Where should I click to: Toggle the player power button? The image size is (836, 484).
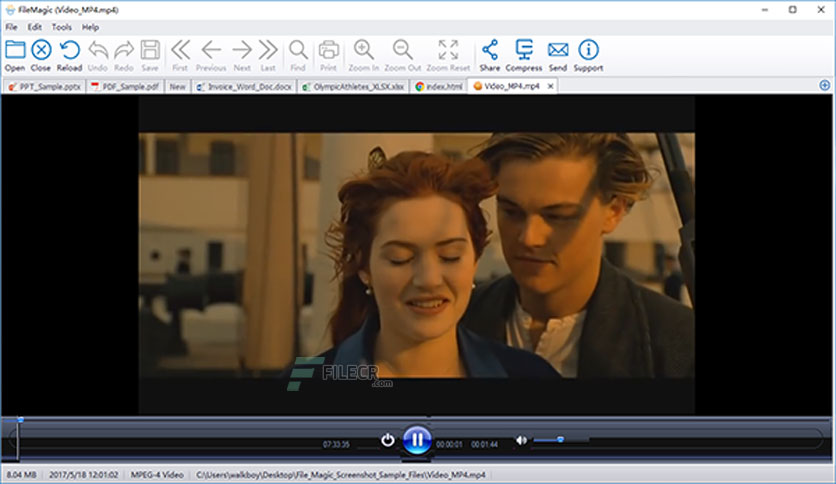point(388,440)
